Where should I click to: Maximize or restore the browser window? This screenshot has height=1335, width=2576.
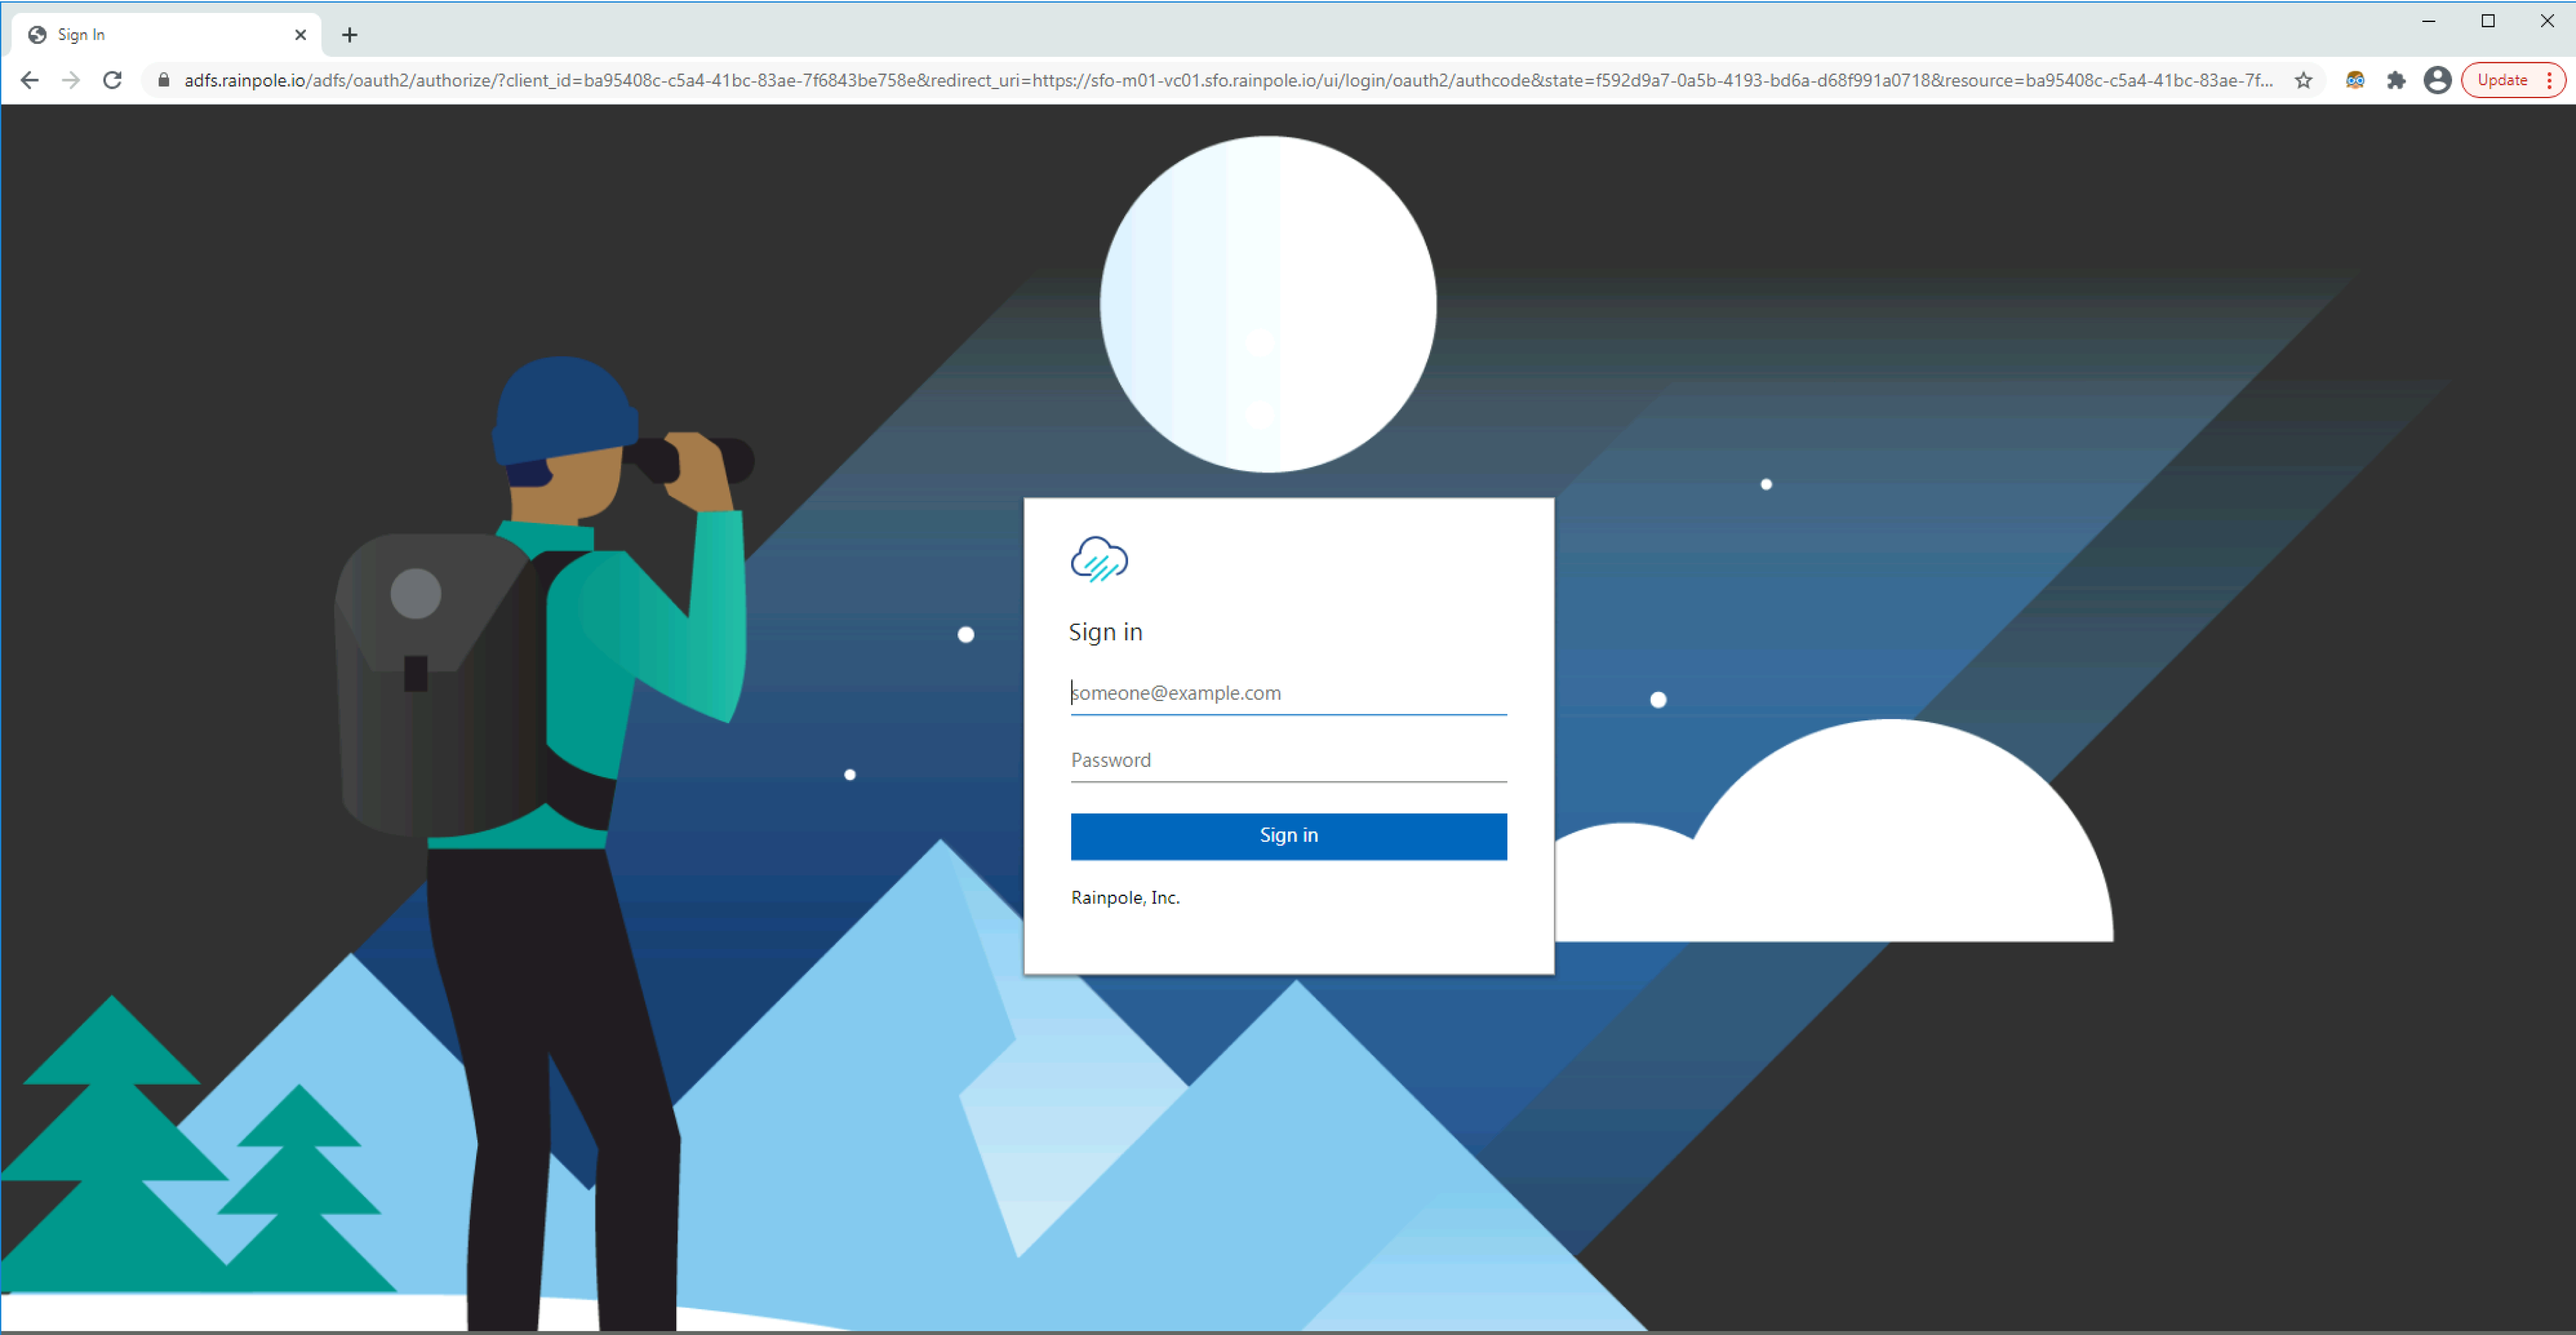click(2488, 21)
